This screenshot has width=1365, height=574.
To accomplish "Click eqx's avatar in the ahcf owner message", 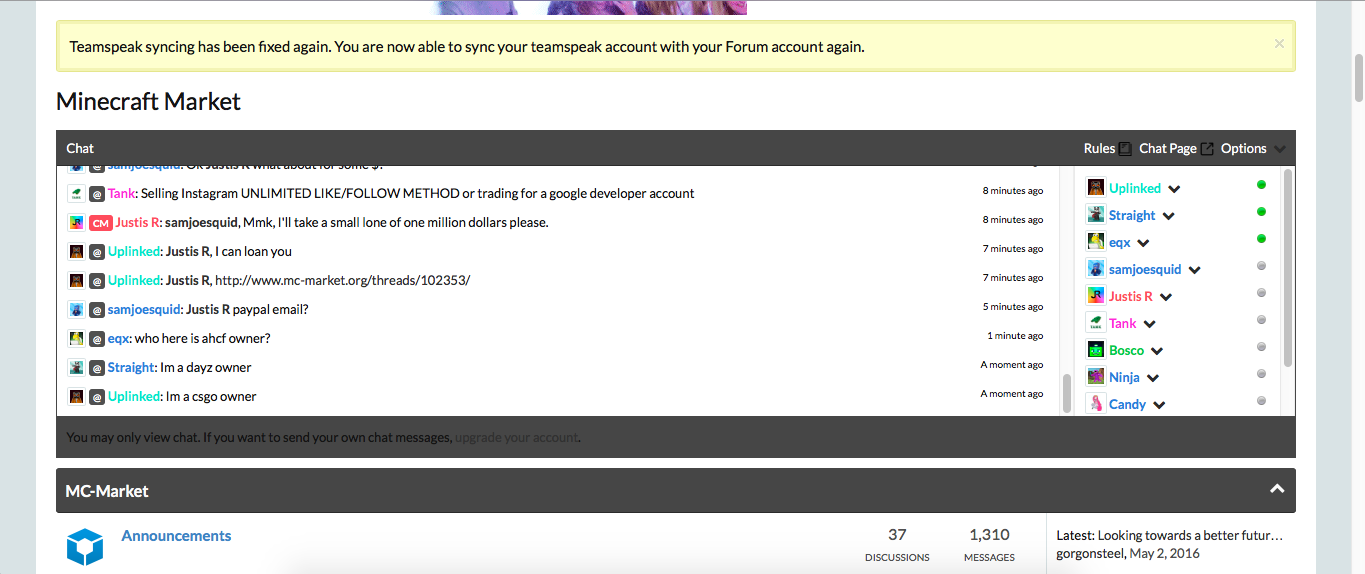I will coord(76,338).
